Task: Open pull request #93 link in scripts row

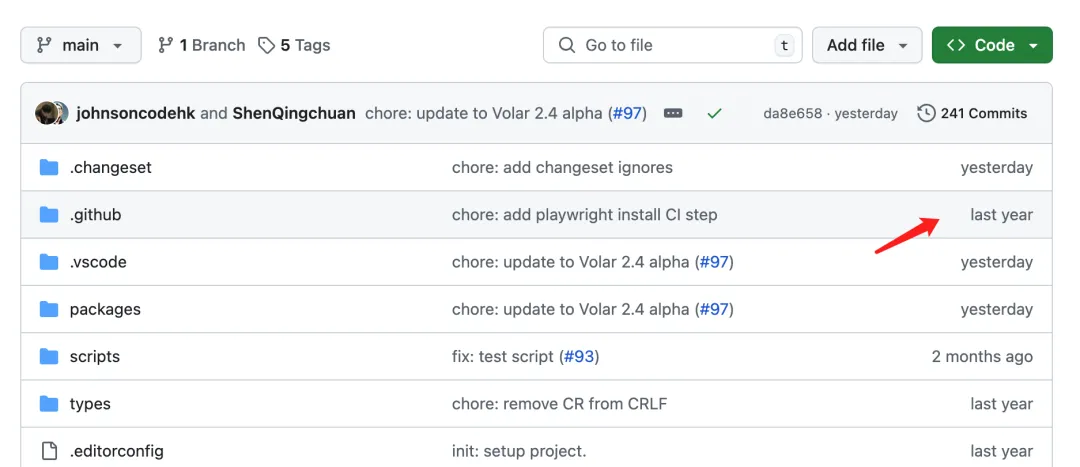Action: (578, 356)
